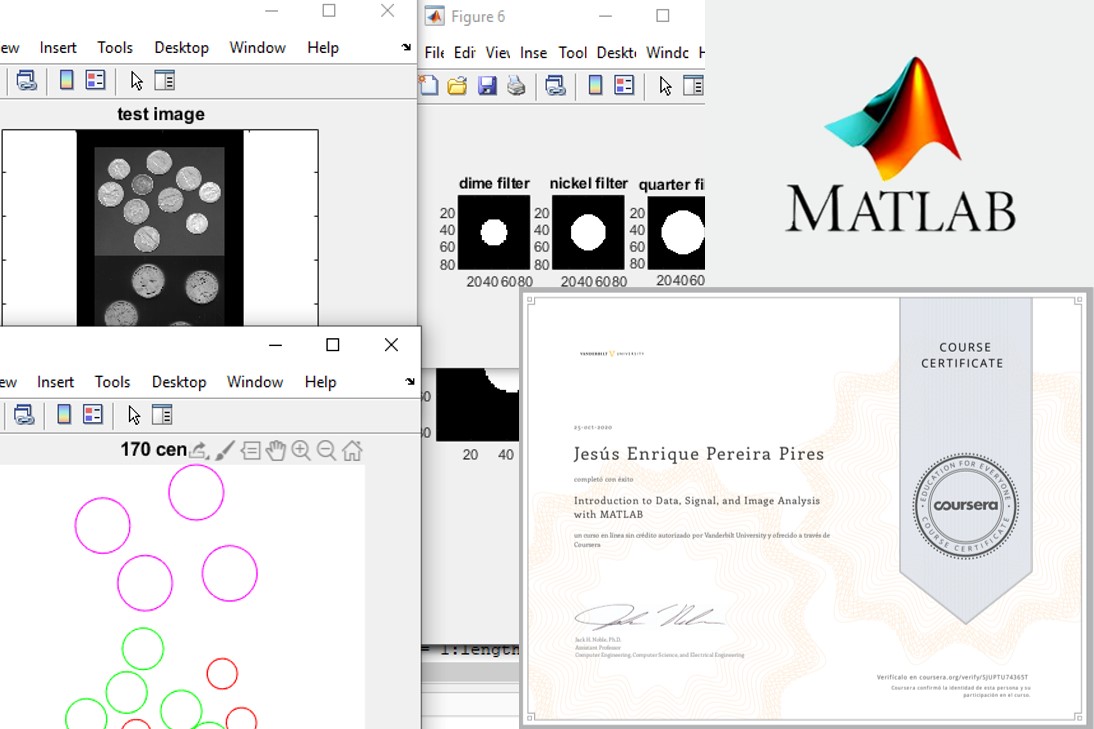This screenshot has width=1094, height=729.
Task: Click Open File folder icon in Figure 6
Action: (457, 87)
